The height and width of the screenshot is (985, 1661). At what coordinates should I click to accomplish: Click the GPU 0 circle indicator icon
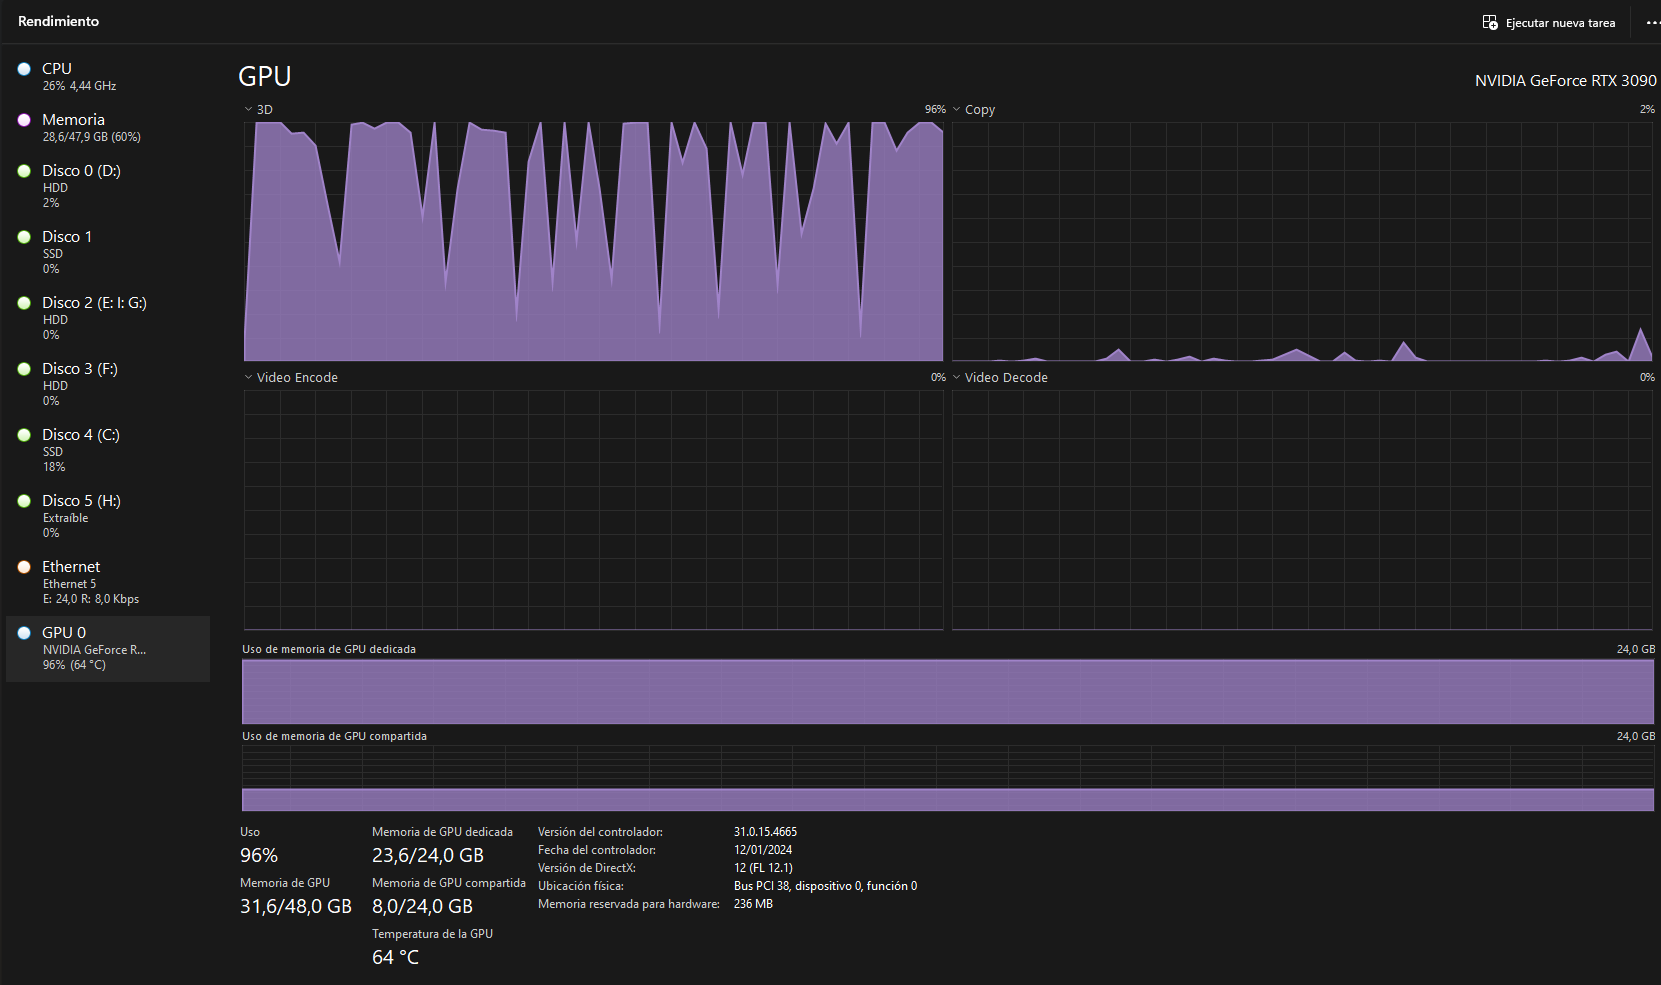point(24,633)
